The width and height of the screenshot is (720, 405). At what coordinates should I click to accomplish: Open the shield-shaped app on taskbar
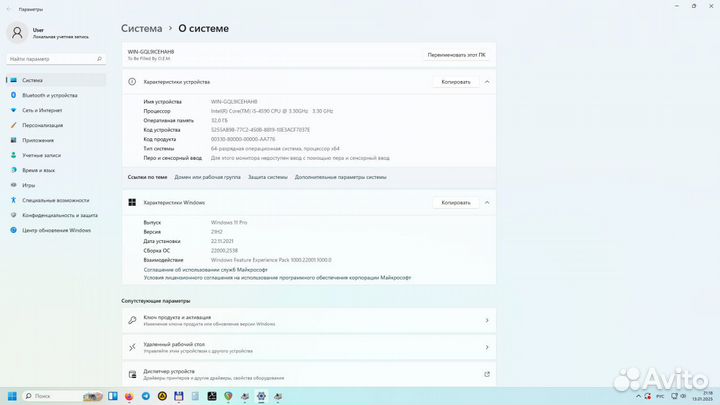click(x=228, y=396)
